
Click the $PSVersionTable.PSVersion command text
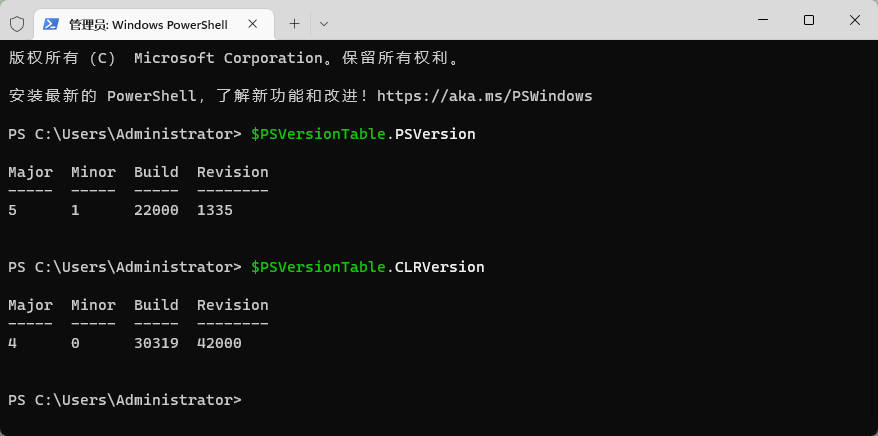pos(363,134)
